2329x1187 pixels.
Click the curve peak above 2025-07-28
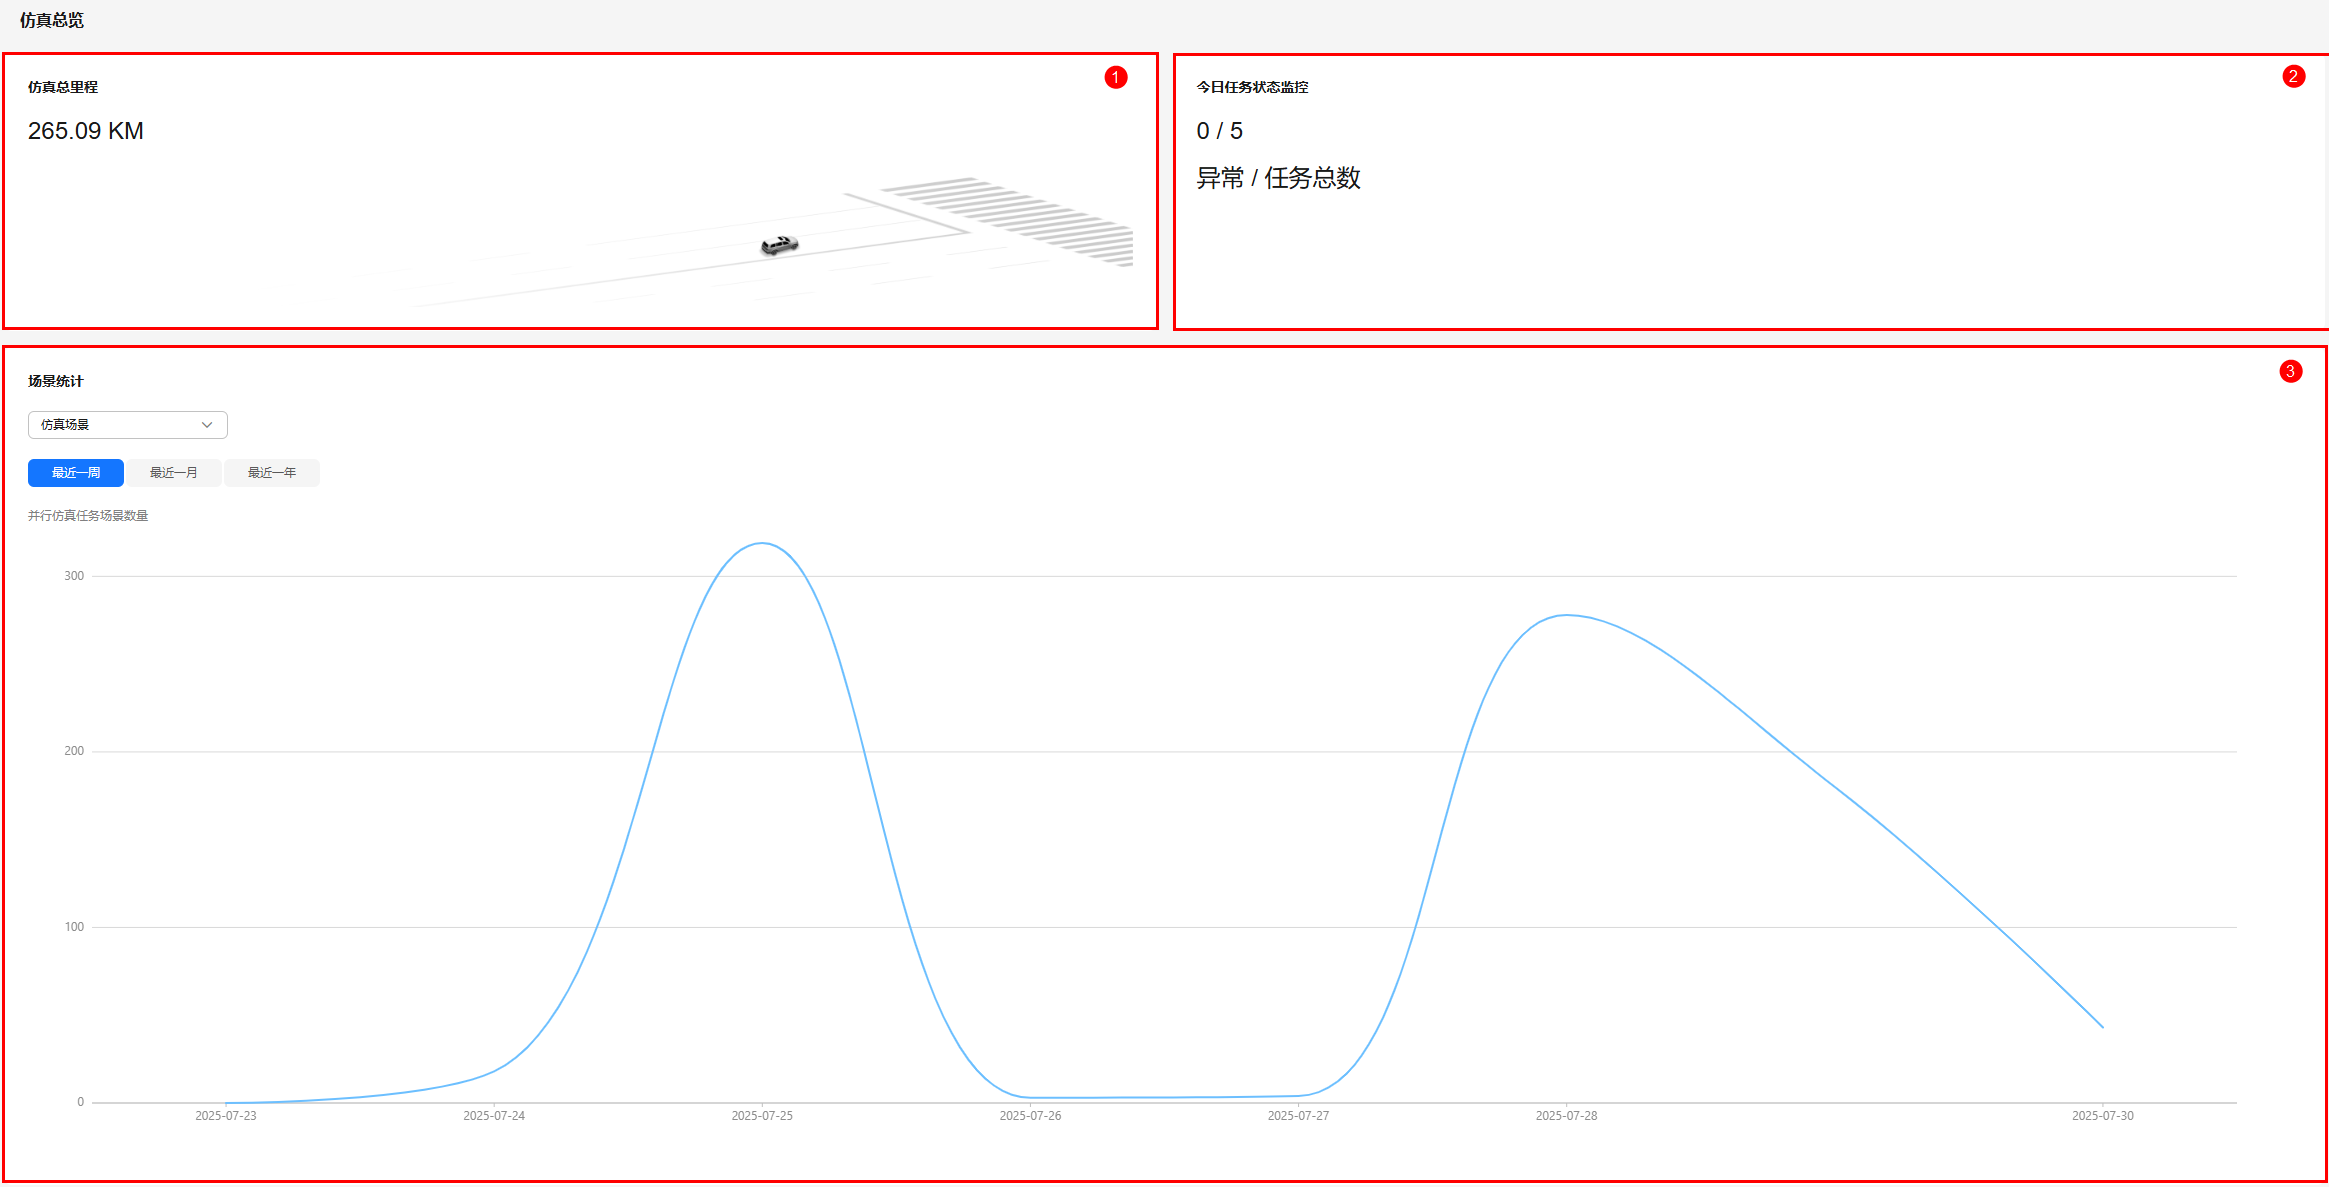coord(1566,615)
